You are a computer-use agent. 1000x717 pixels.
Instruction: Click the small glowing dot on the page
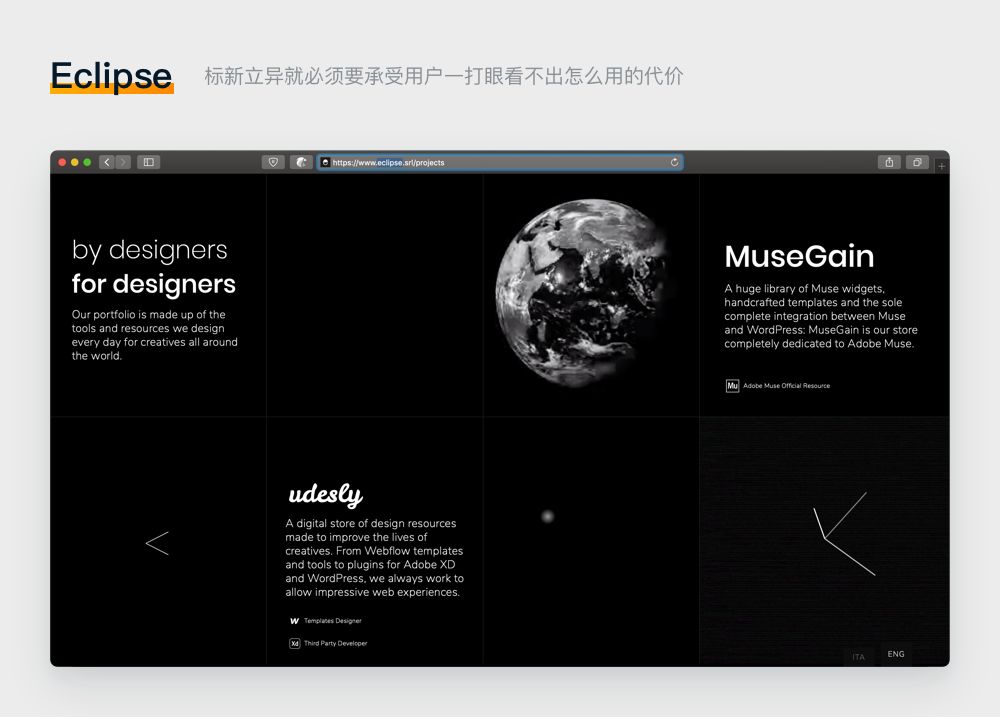547,516
